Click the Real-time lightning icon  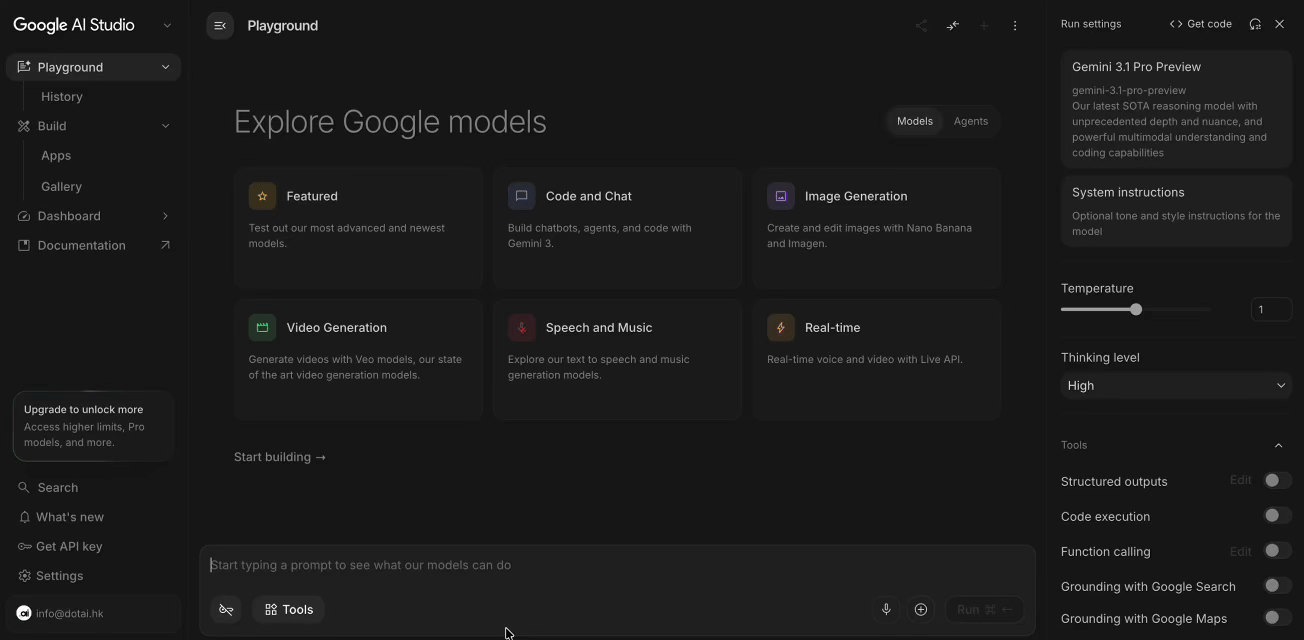[x=780, y=327]
